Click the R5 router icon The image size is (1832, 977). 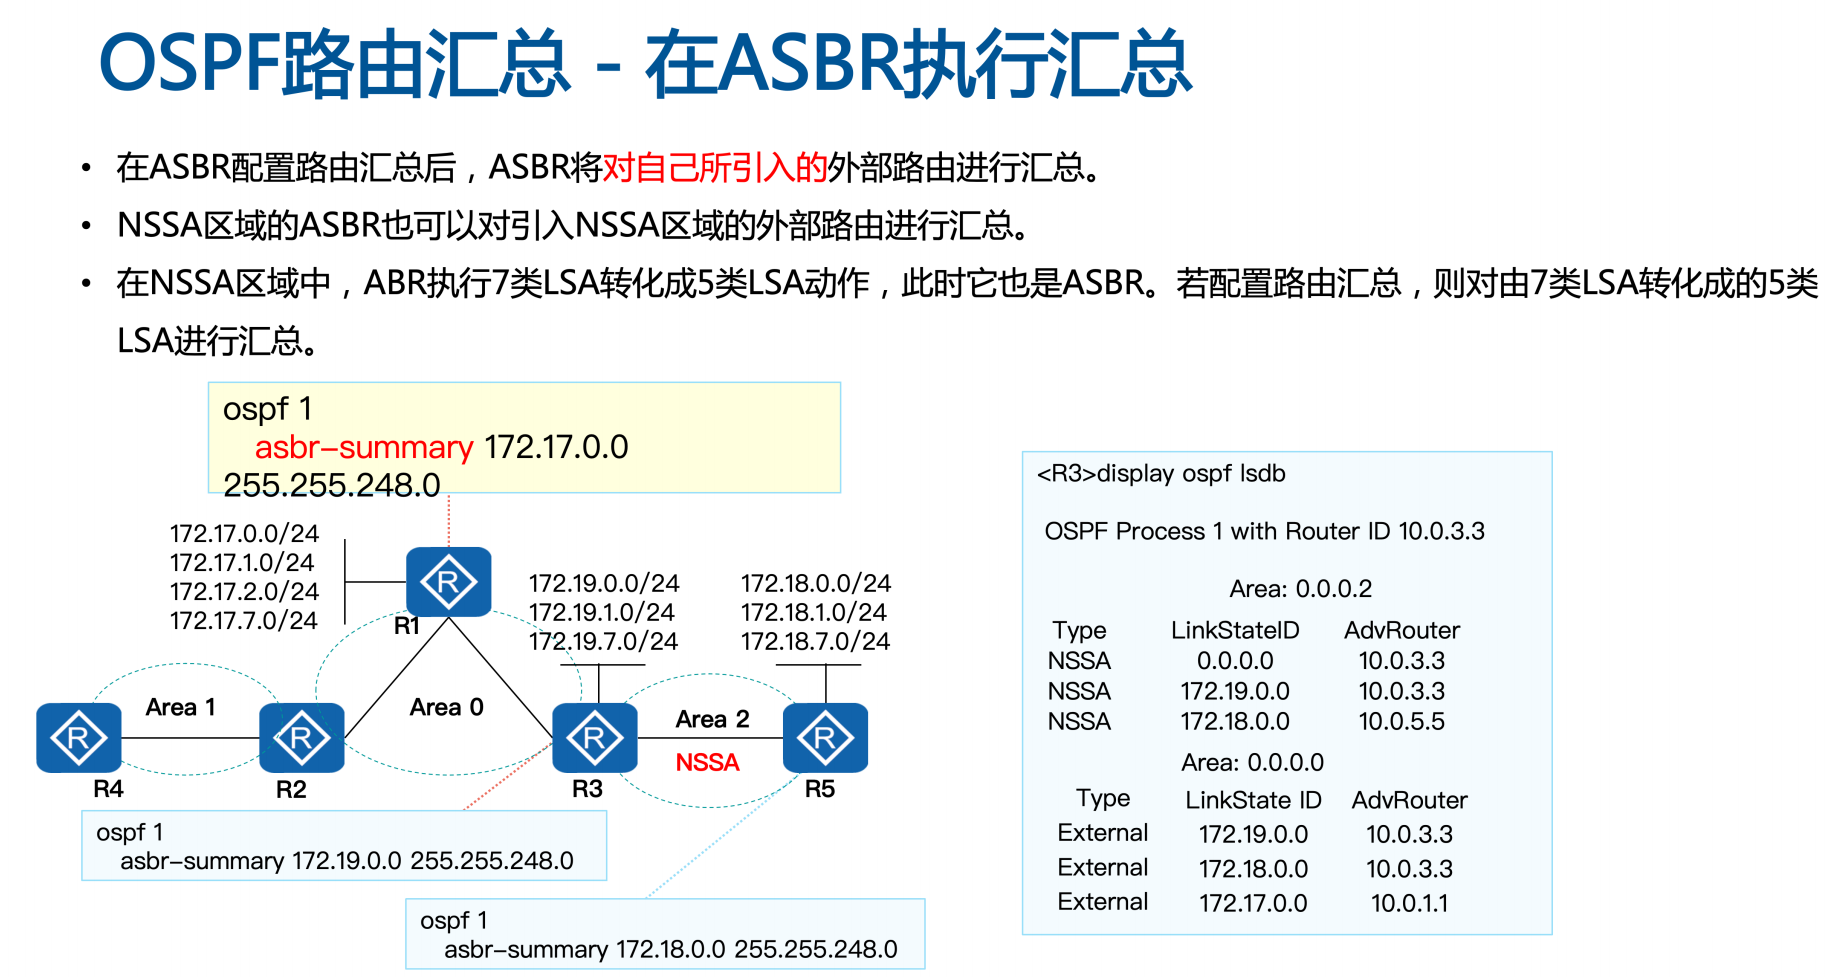coord(825,738)
